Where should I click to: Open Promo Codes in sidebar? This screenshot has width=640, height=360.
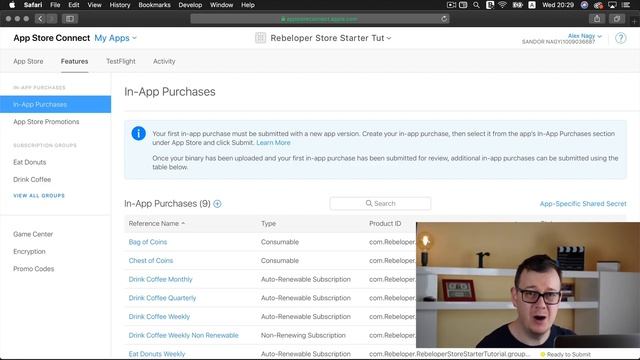[33, 269]
